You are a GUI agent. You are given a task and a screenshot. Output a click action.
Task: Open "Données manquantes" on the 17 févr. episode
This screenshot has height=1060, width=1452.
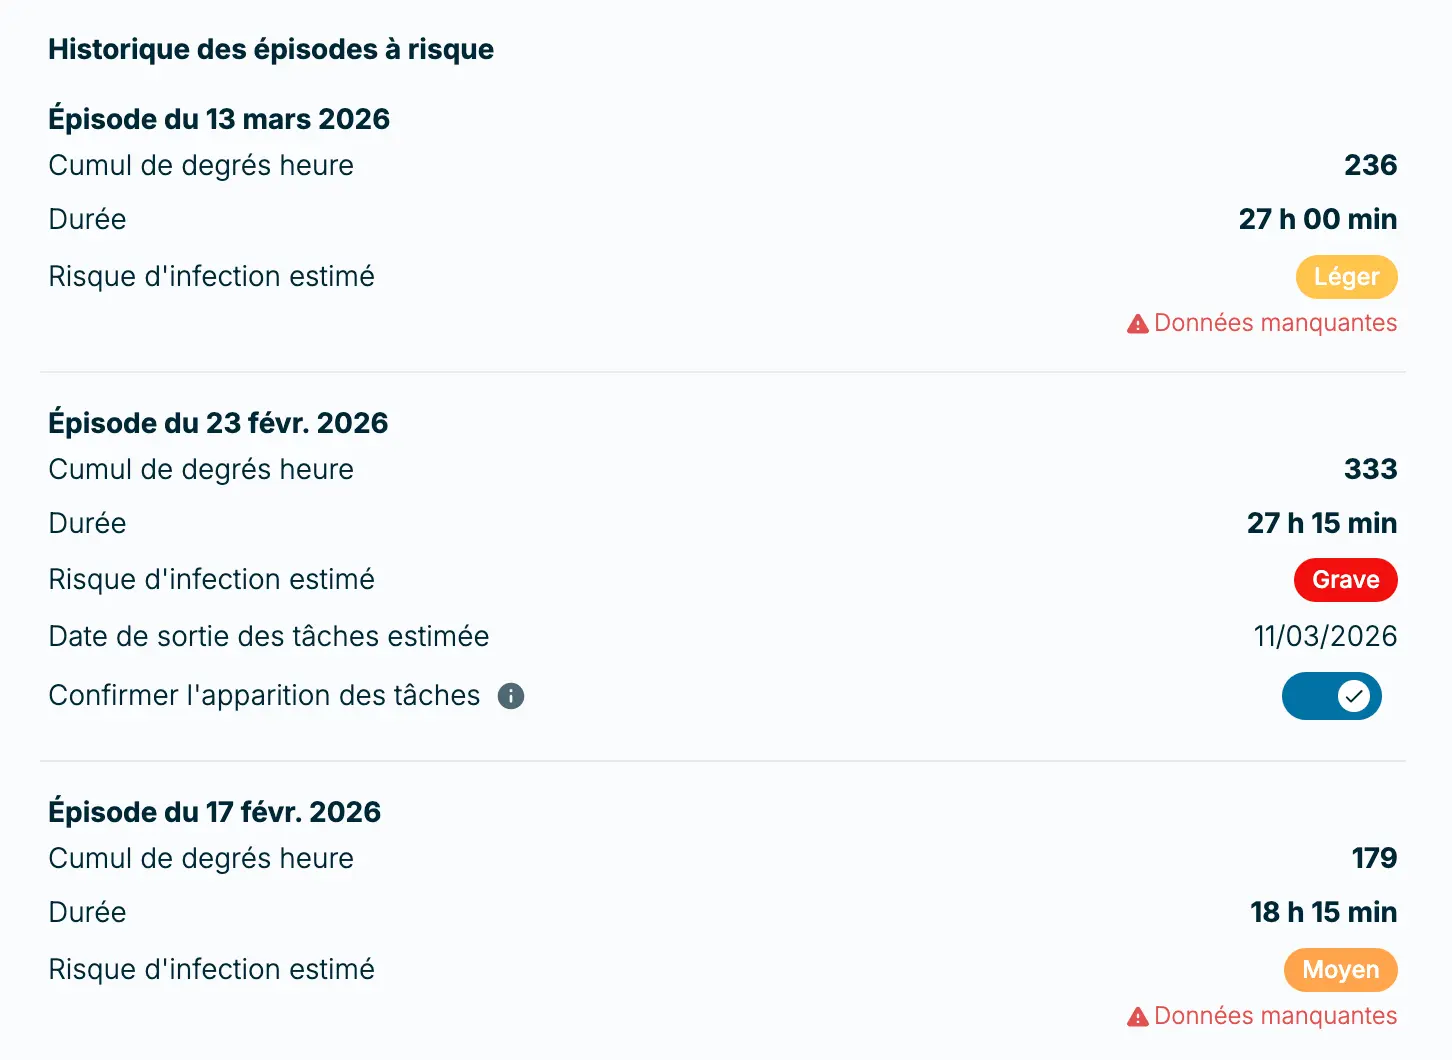pos(1275,1015)
